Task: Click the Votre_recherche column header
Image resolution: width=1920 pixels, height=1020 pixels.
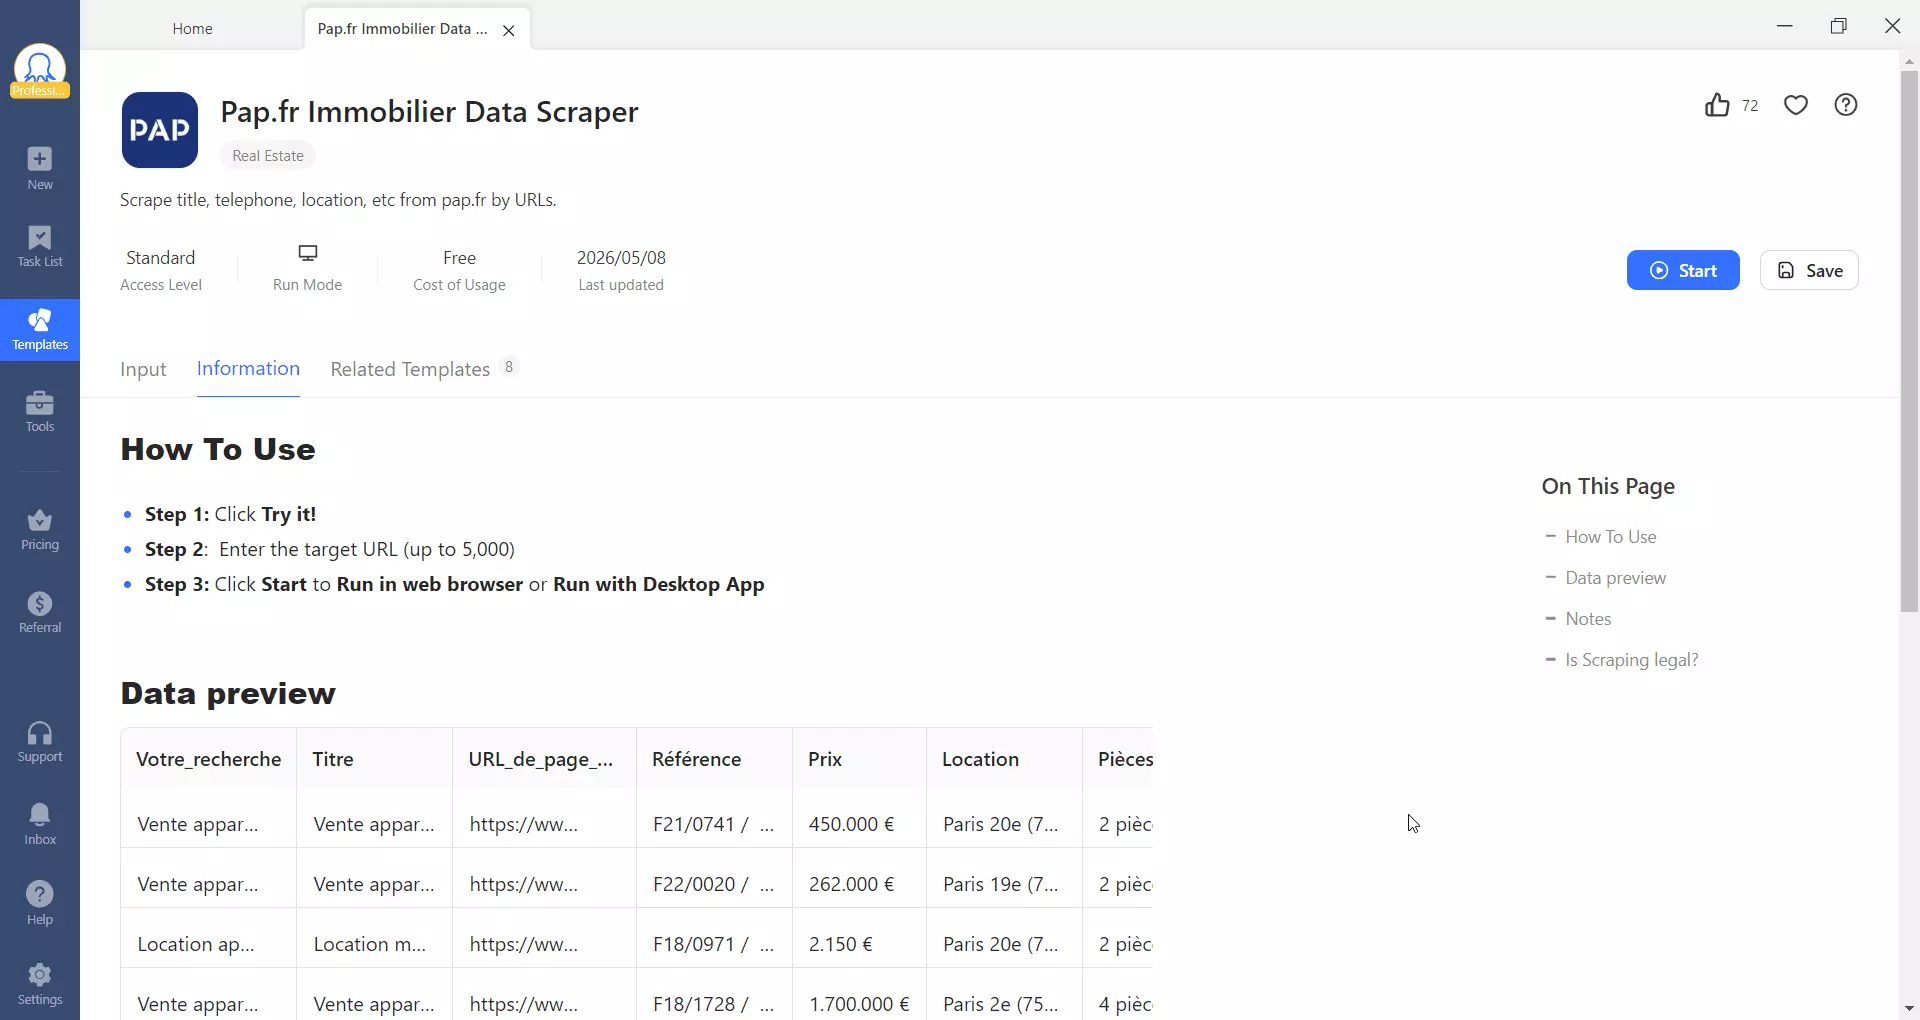Action: 209,759
